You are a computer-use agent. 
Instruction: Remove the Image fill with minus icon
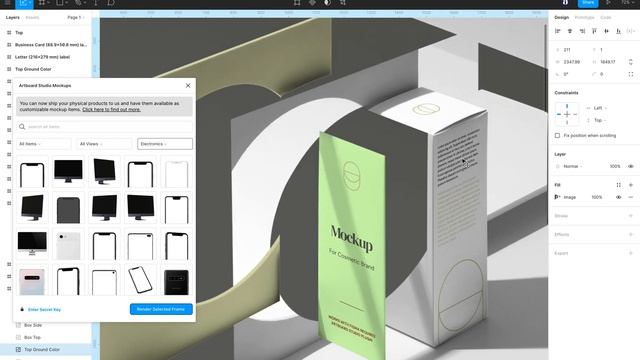(631, 197)
